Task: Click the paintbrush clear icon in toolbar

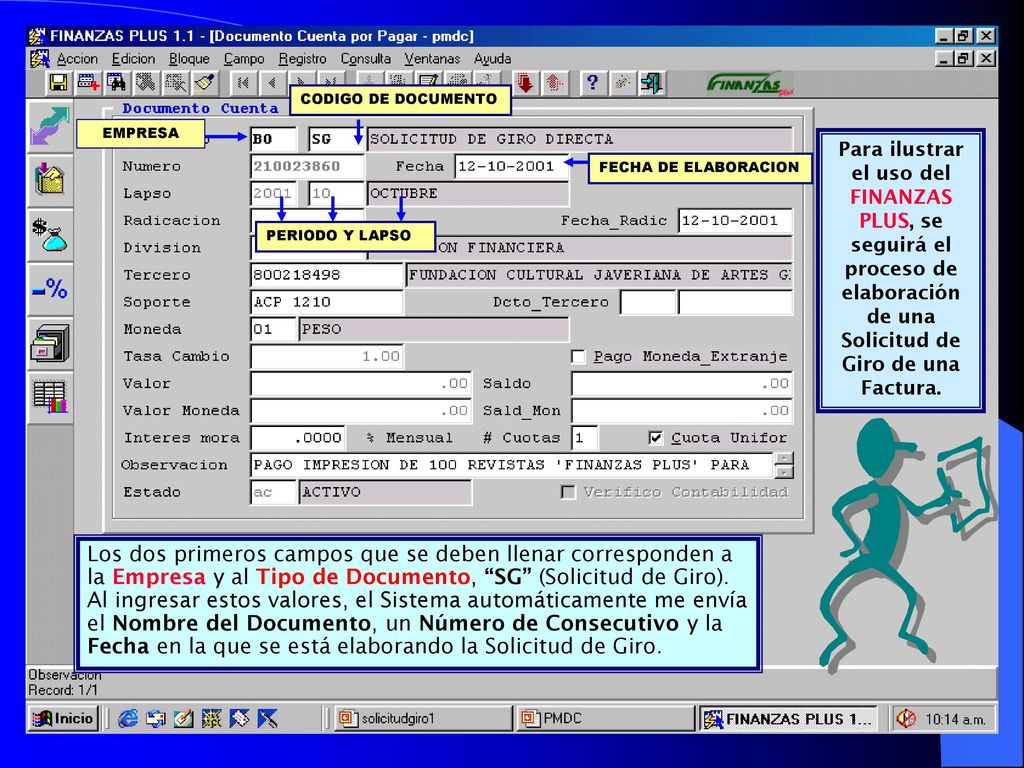Action: click(205, 83)
